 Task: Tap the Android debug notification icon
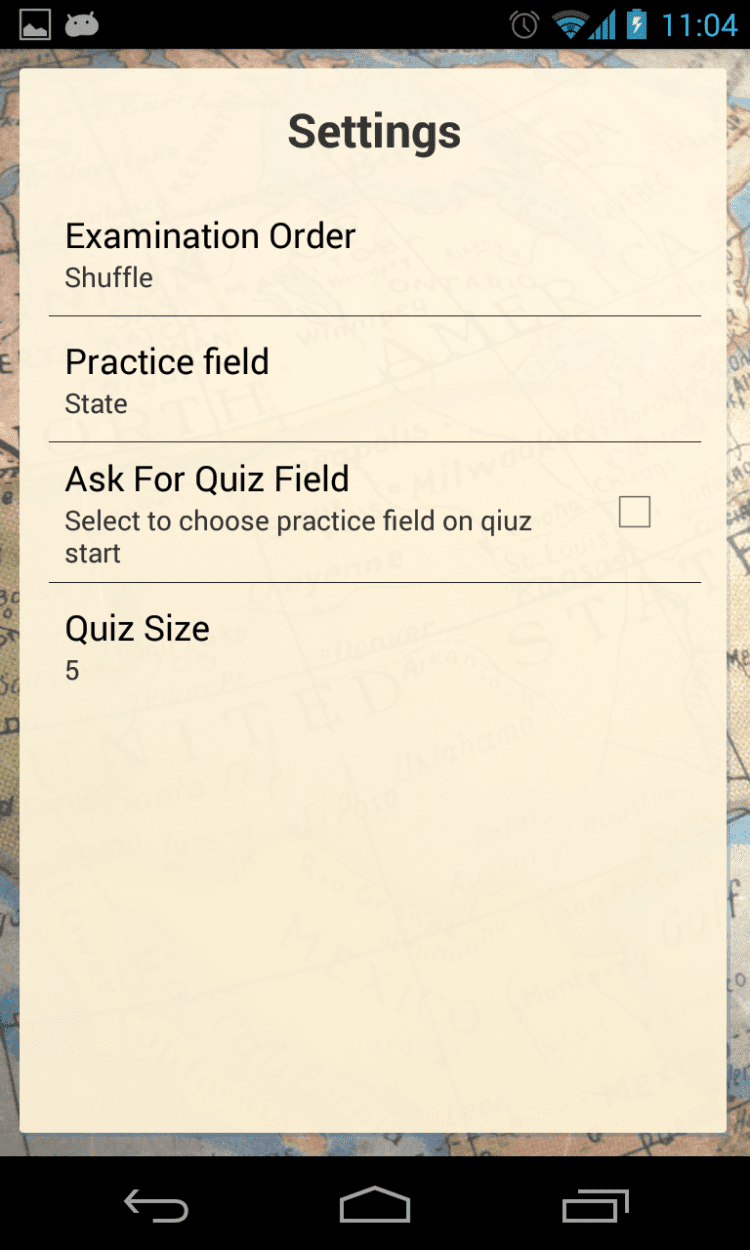coord(82,25)
